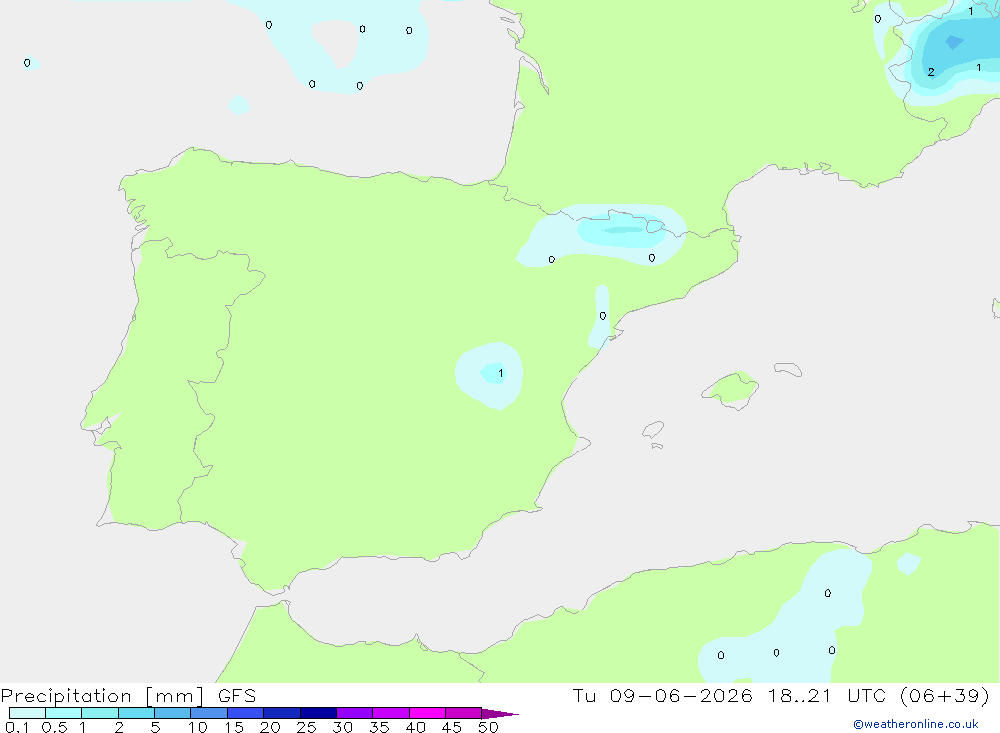
Task: Click the "Precipitation" title word
Action: coord(66,696)
